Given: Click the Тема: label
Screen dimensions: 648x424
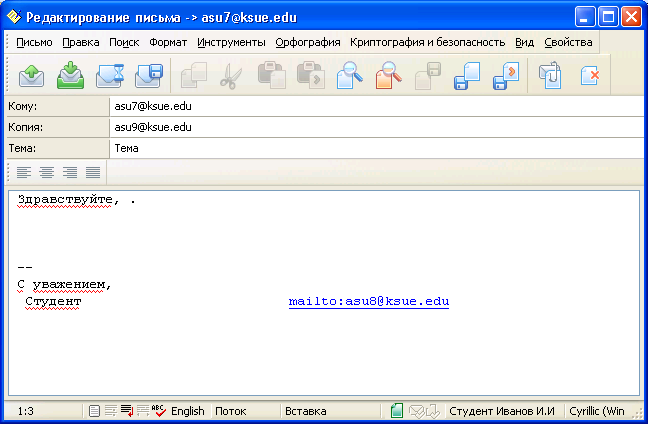Looking at the screenshot, I should pos(58,148).
